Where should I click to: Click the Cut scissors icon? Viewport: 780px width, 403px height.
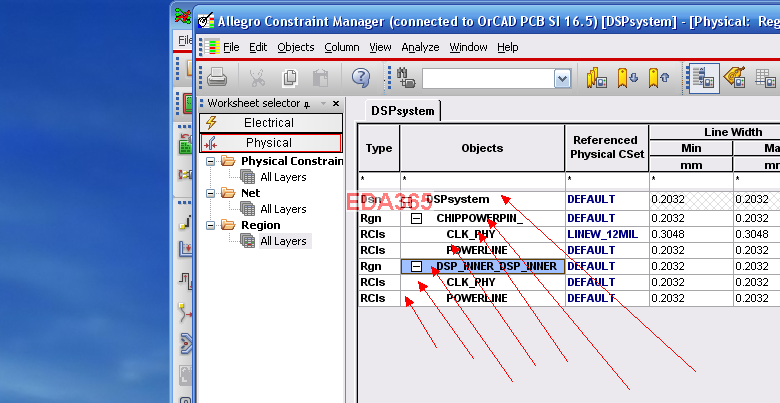[257, 78]
